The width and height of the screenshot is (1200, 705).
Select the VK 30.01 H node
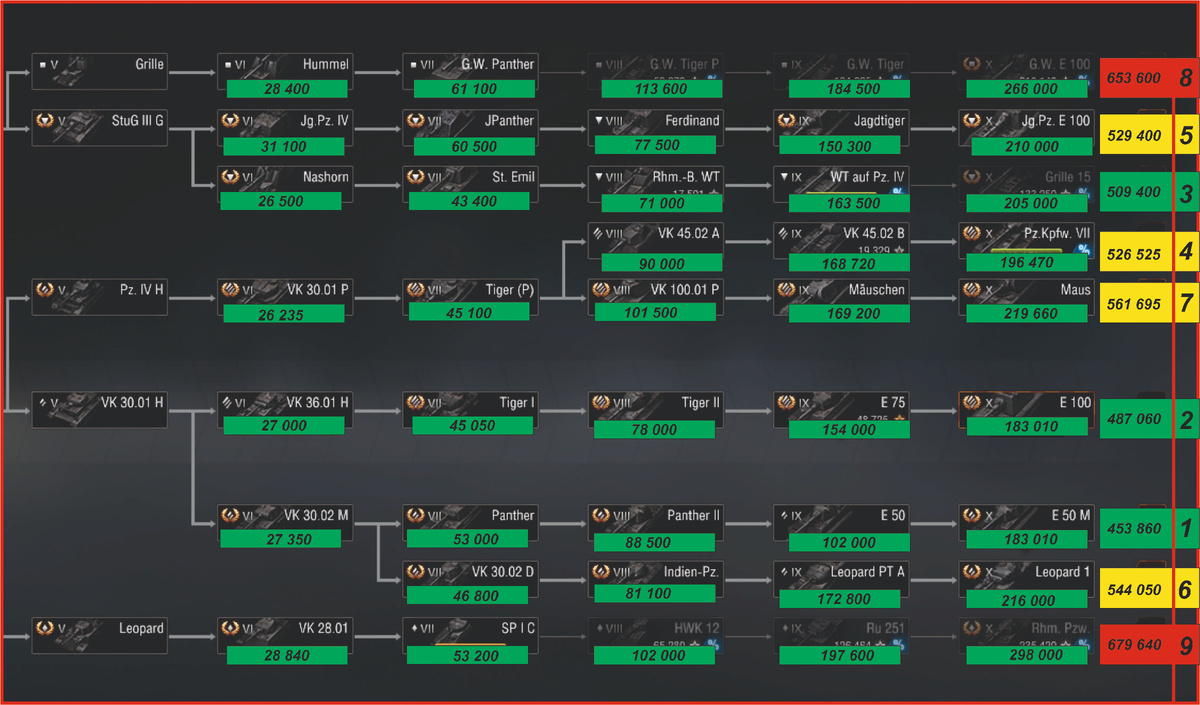pos(99,410)
